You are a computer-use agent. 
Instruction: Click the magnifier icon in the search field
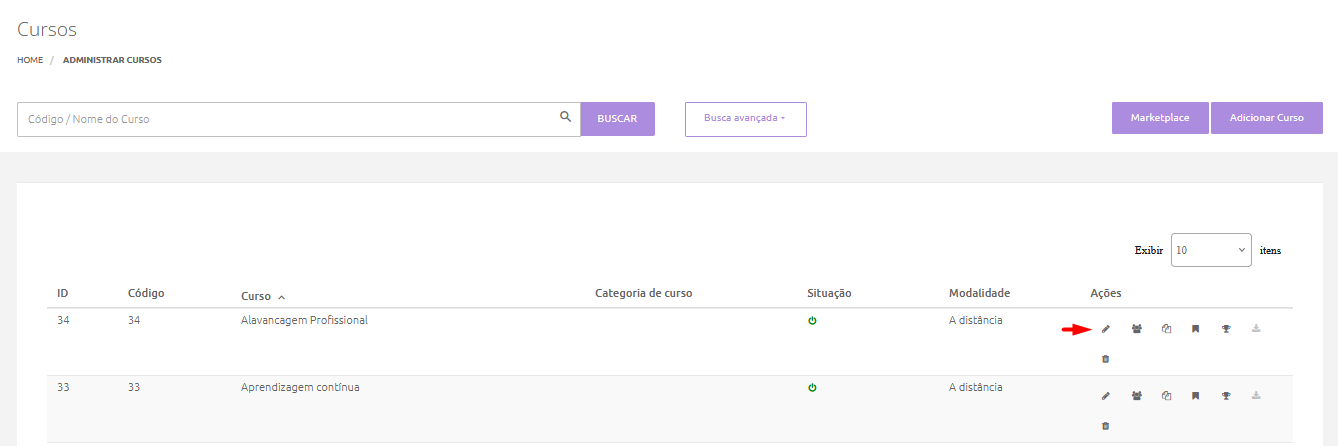(x=565, y=118)
